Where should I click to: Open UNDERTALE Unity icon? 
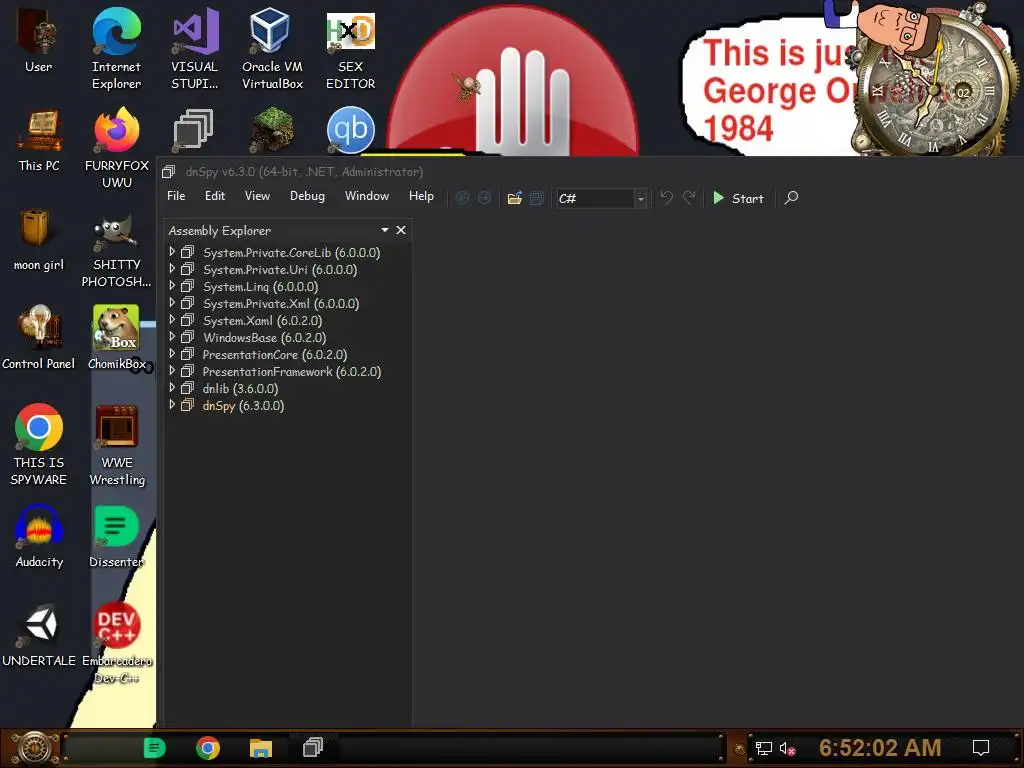click(39, 635)
